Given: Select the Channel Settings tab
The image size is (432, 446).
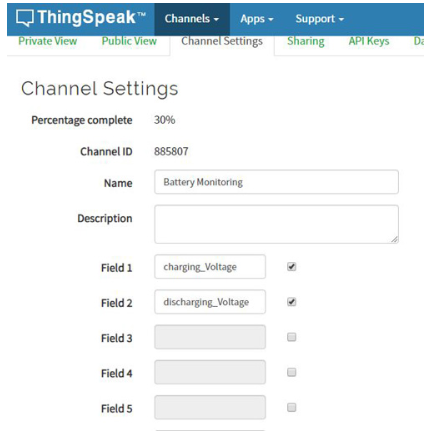Looking at the screenshot, I should 222,42.
